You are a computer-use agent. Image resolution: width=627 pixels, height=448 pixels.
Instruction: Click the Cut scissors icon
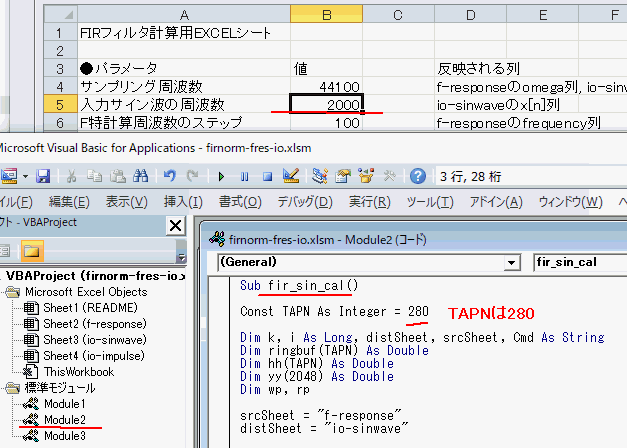click(x=72, y=176)
